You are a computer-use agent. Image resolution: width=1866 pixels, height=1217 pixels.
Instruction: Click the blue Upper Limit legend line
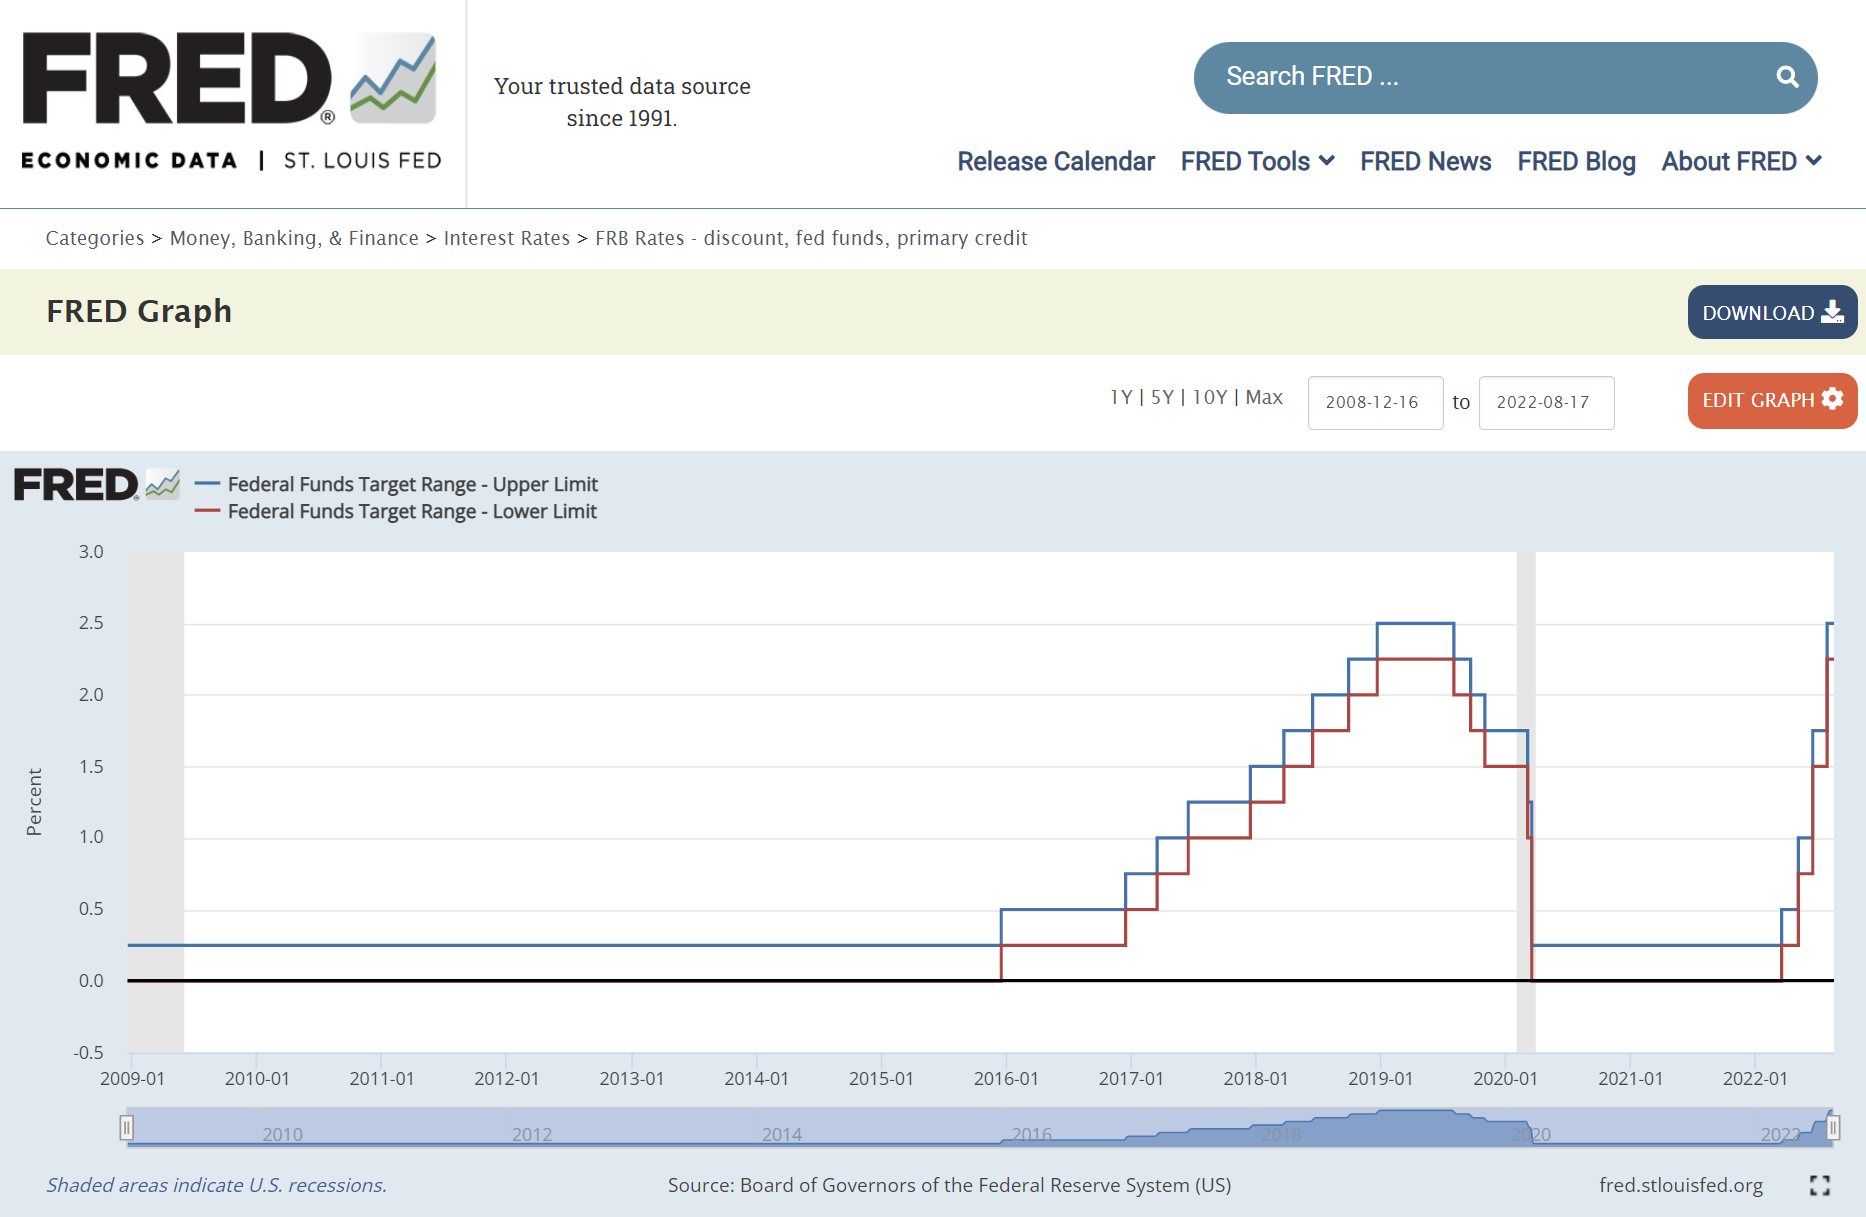tap(207, 484)
